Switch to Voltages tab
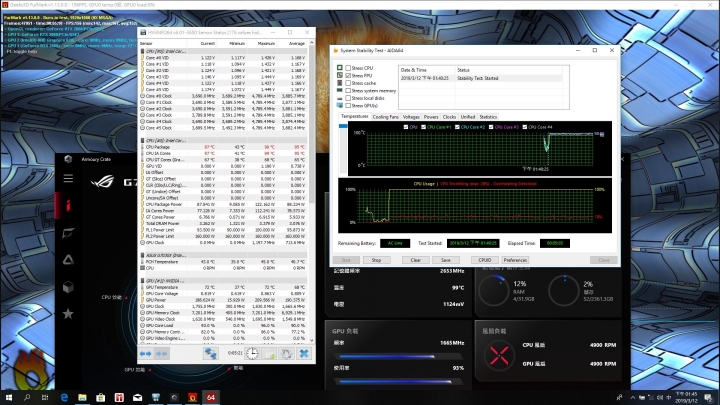This screenshot has height=405, width=720. (x=411, y=117)
